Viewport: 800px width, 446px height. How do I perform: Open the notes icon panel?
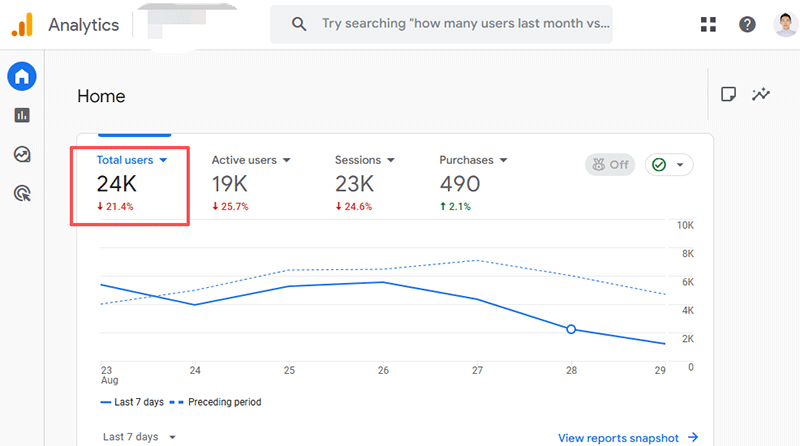[729, 94]
